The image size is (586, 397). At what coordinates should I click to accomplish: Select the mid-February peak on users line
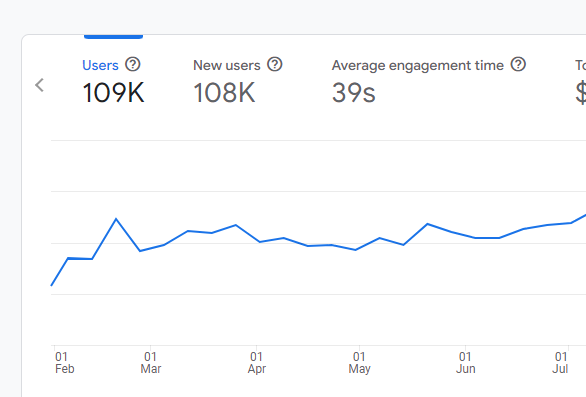click(x=116, y=219)
